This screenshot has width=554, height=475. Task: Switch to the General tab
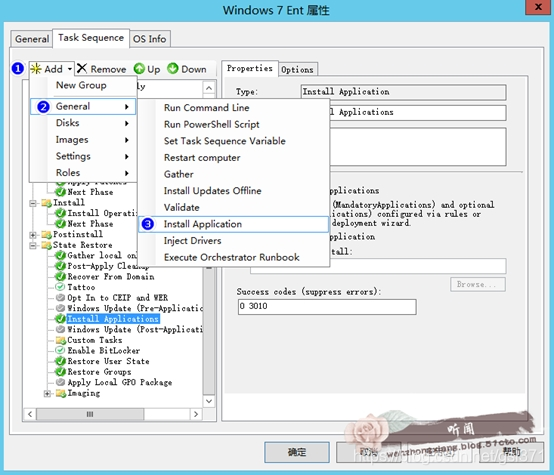pos(32,39)
